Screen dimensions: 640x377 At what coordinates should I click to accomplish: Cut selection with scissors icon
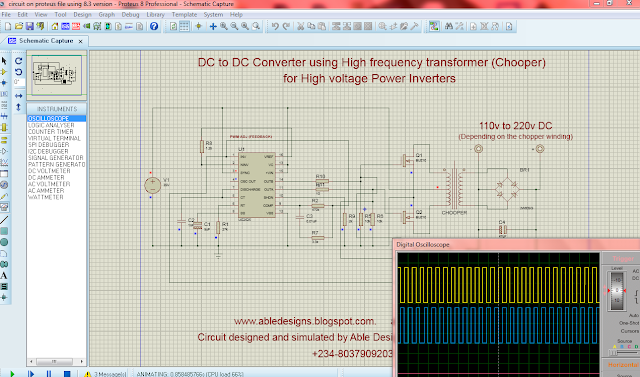pos(300,27)
